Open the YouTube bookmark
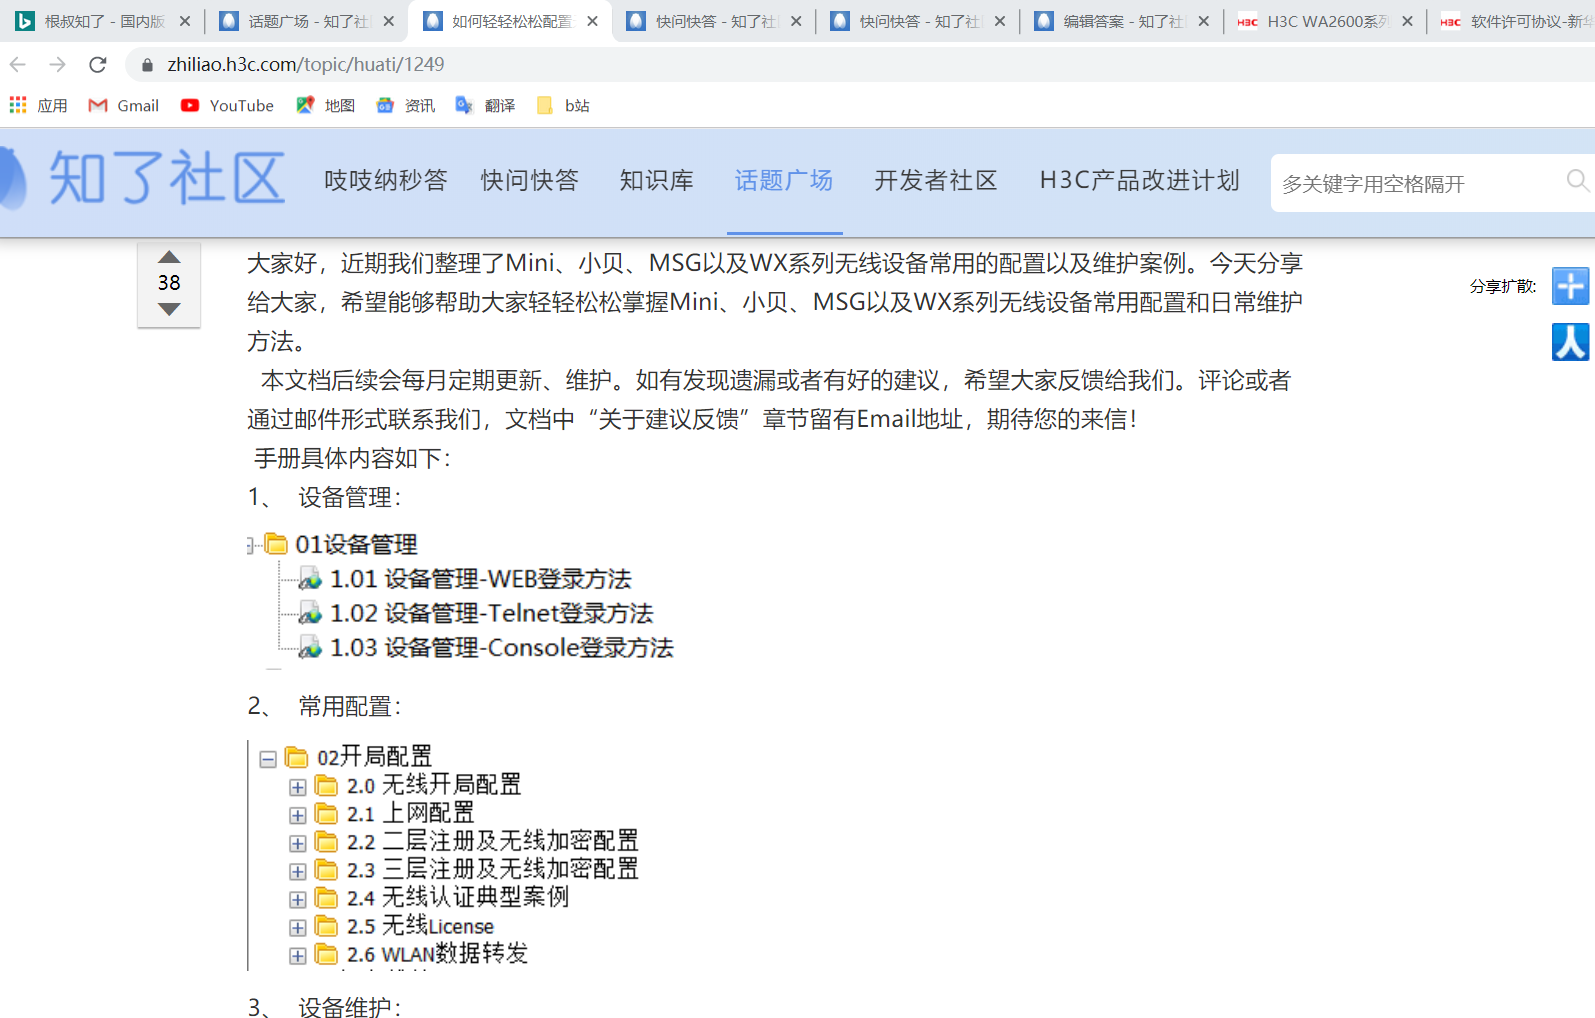 [x=227, y=106]
